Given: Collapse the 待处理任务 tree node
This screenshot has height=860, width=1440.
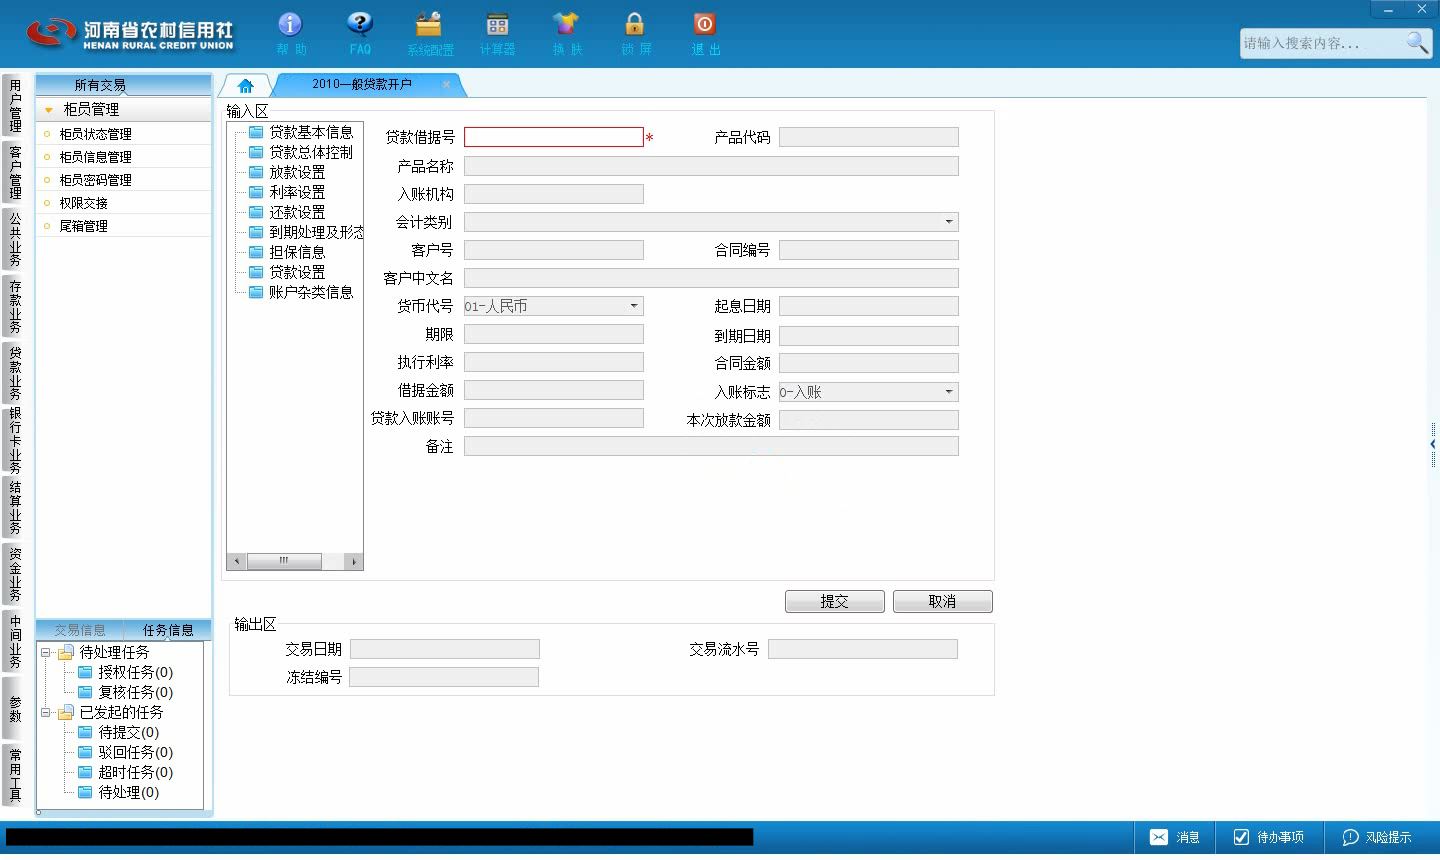Looking at the screenshot, I should 45,652.
